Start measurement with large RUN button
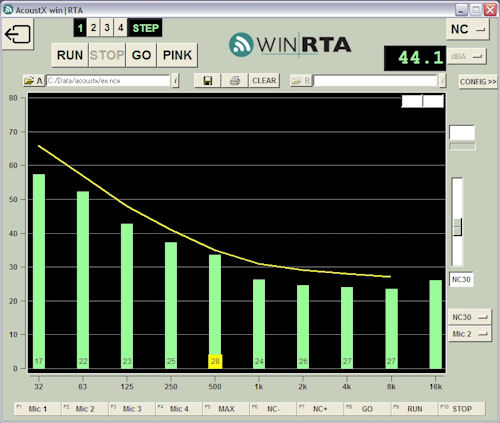500x423 pixels. pyautogui.click(x=70, y=55)
